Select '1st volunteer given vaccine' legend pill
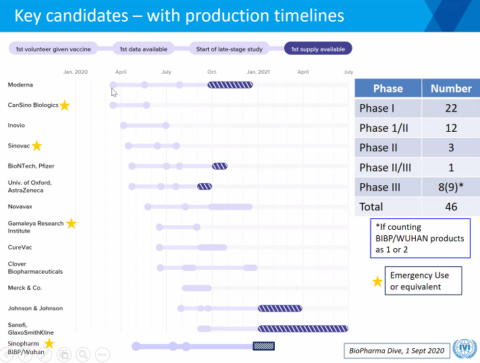Viewport: 480px width, 363px height. [x=53, y=49]
